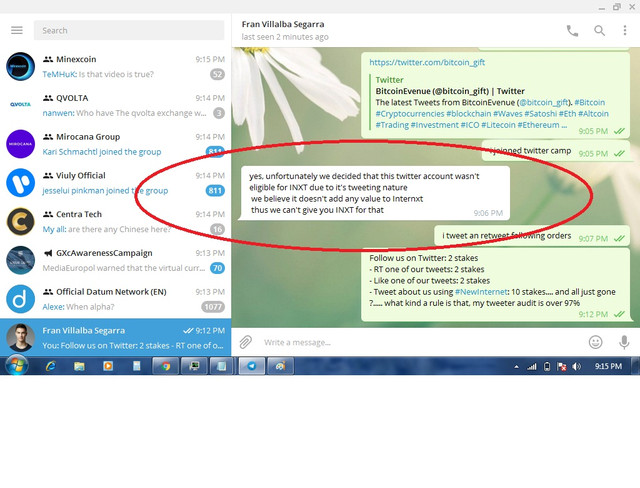The image size is (640, 488).
Task: Open the three-dot chat options menu
Action: 624,31
